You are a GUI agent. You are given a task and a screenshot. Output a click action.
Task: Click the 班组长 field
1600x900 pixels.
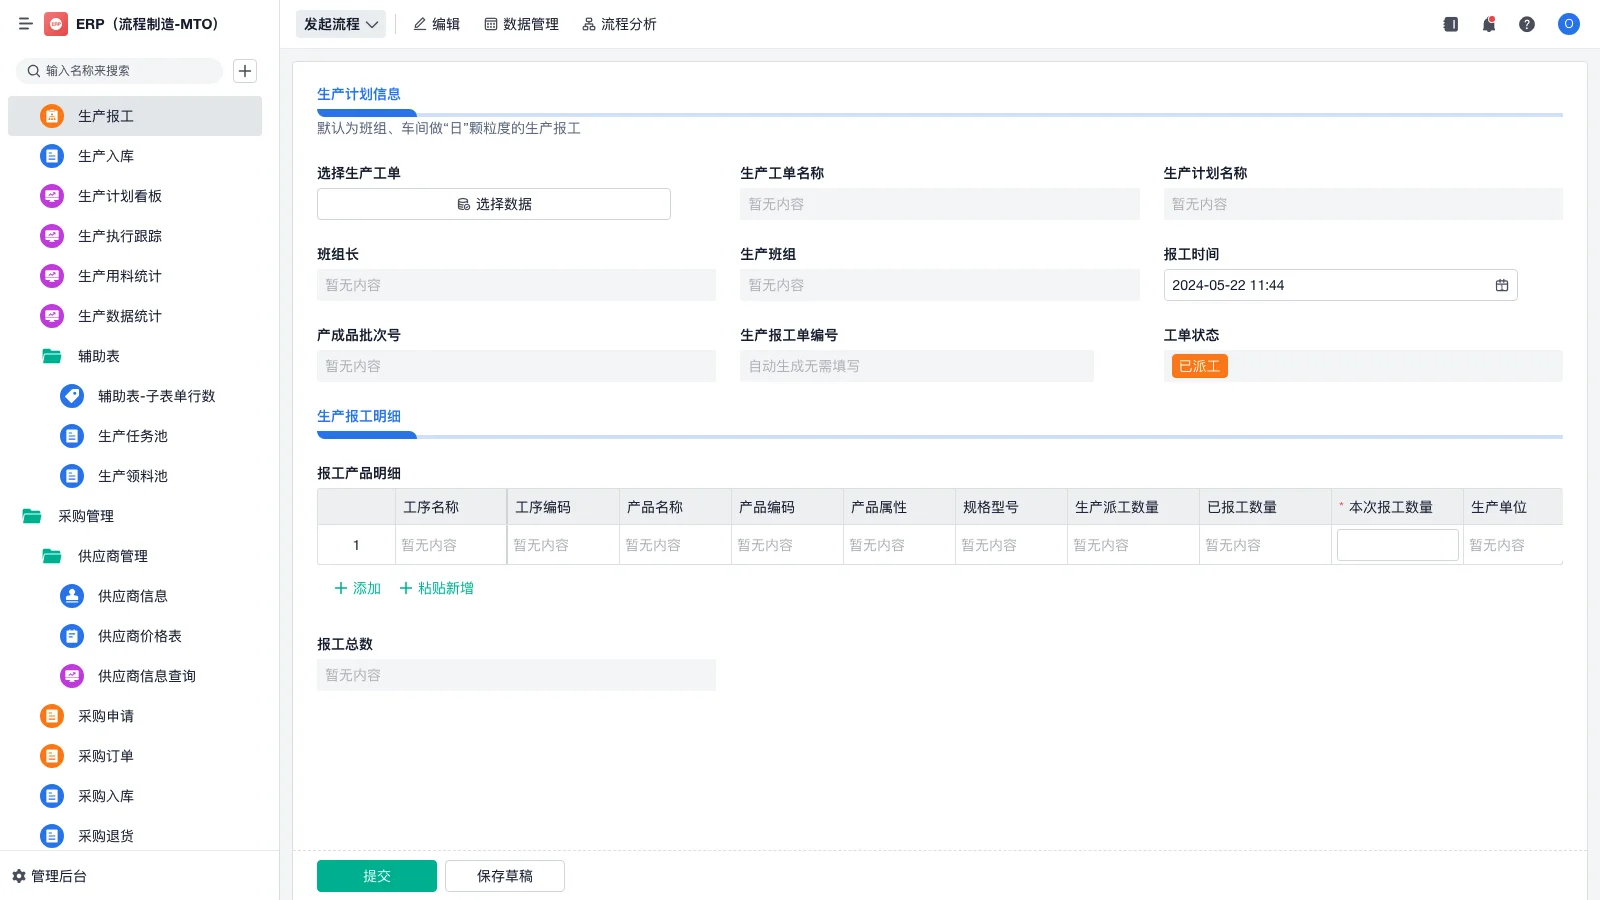pos(516,285)
